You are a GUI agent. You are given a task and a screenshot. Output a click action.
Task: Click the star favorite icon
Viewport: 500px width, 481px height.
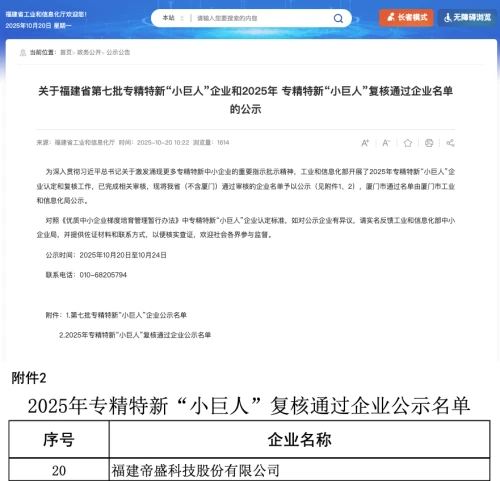pos(407,143)
